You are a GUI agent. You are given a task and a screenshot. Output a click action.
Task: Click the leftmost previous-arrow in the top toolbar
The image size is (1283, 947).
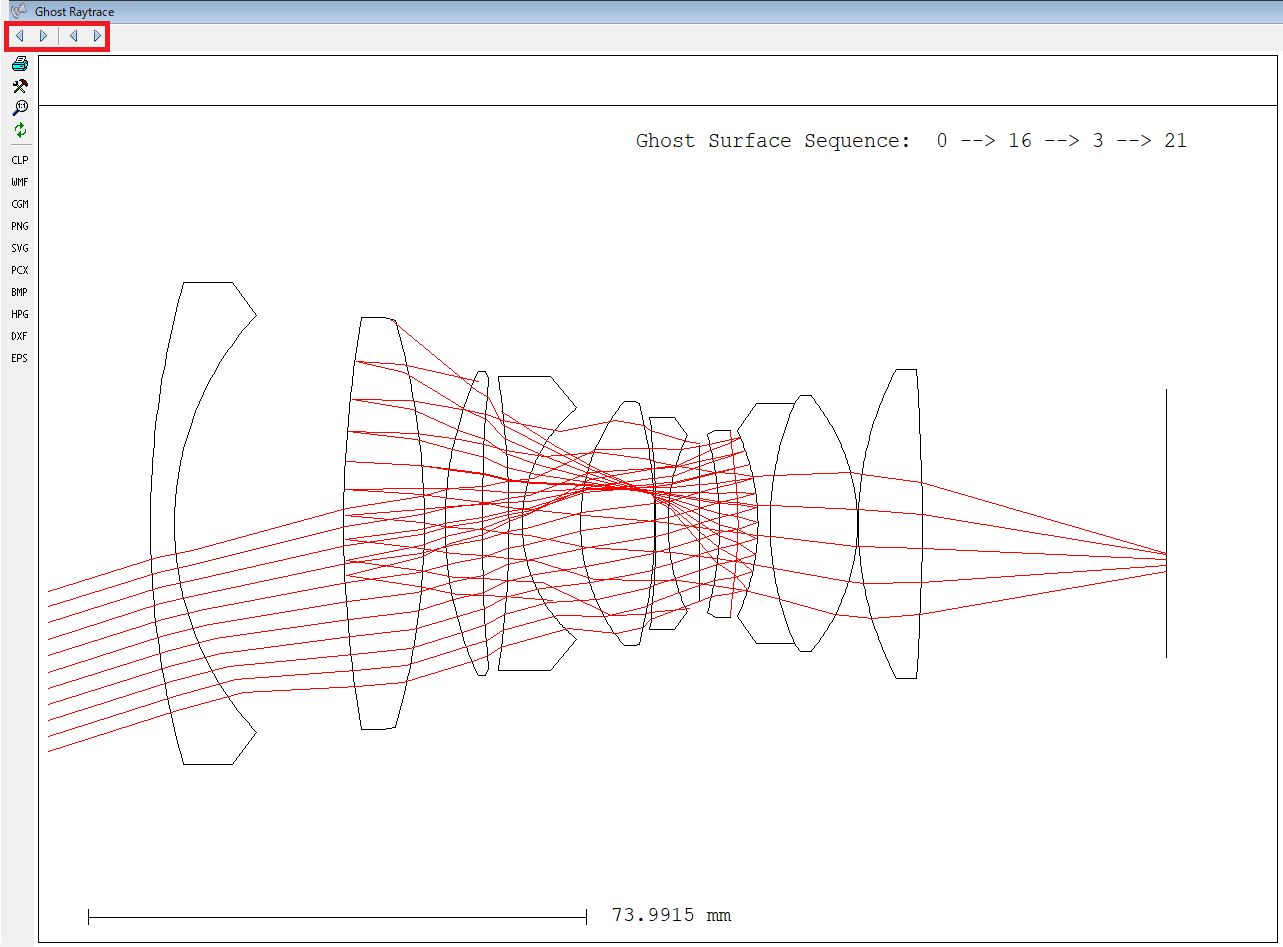[19, 36]
